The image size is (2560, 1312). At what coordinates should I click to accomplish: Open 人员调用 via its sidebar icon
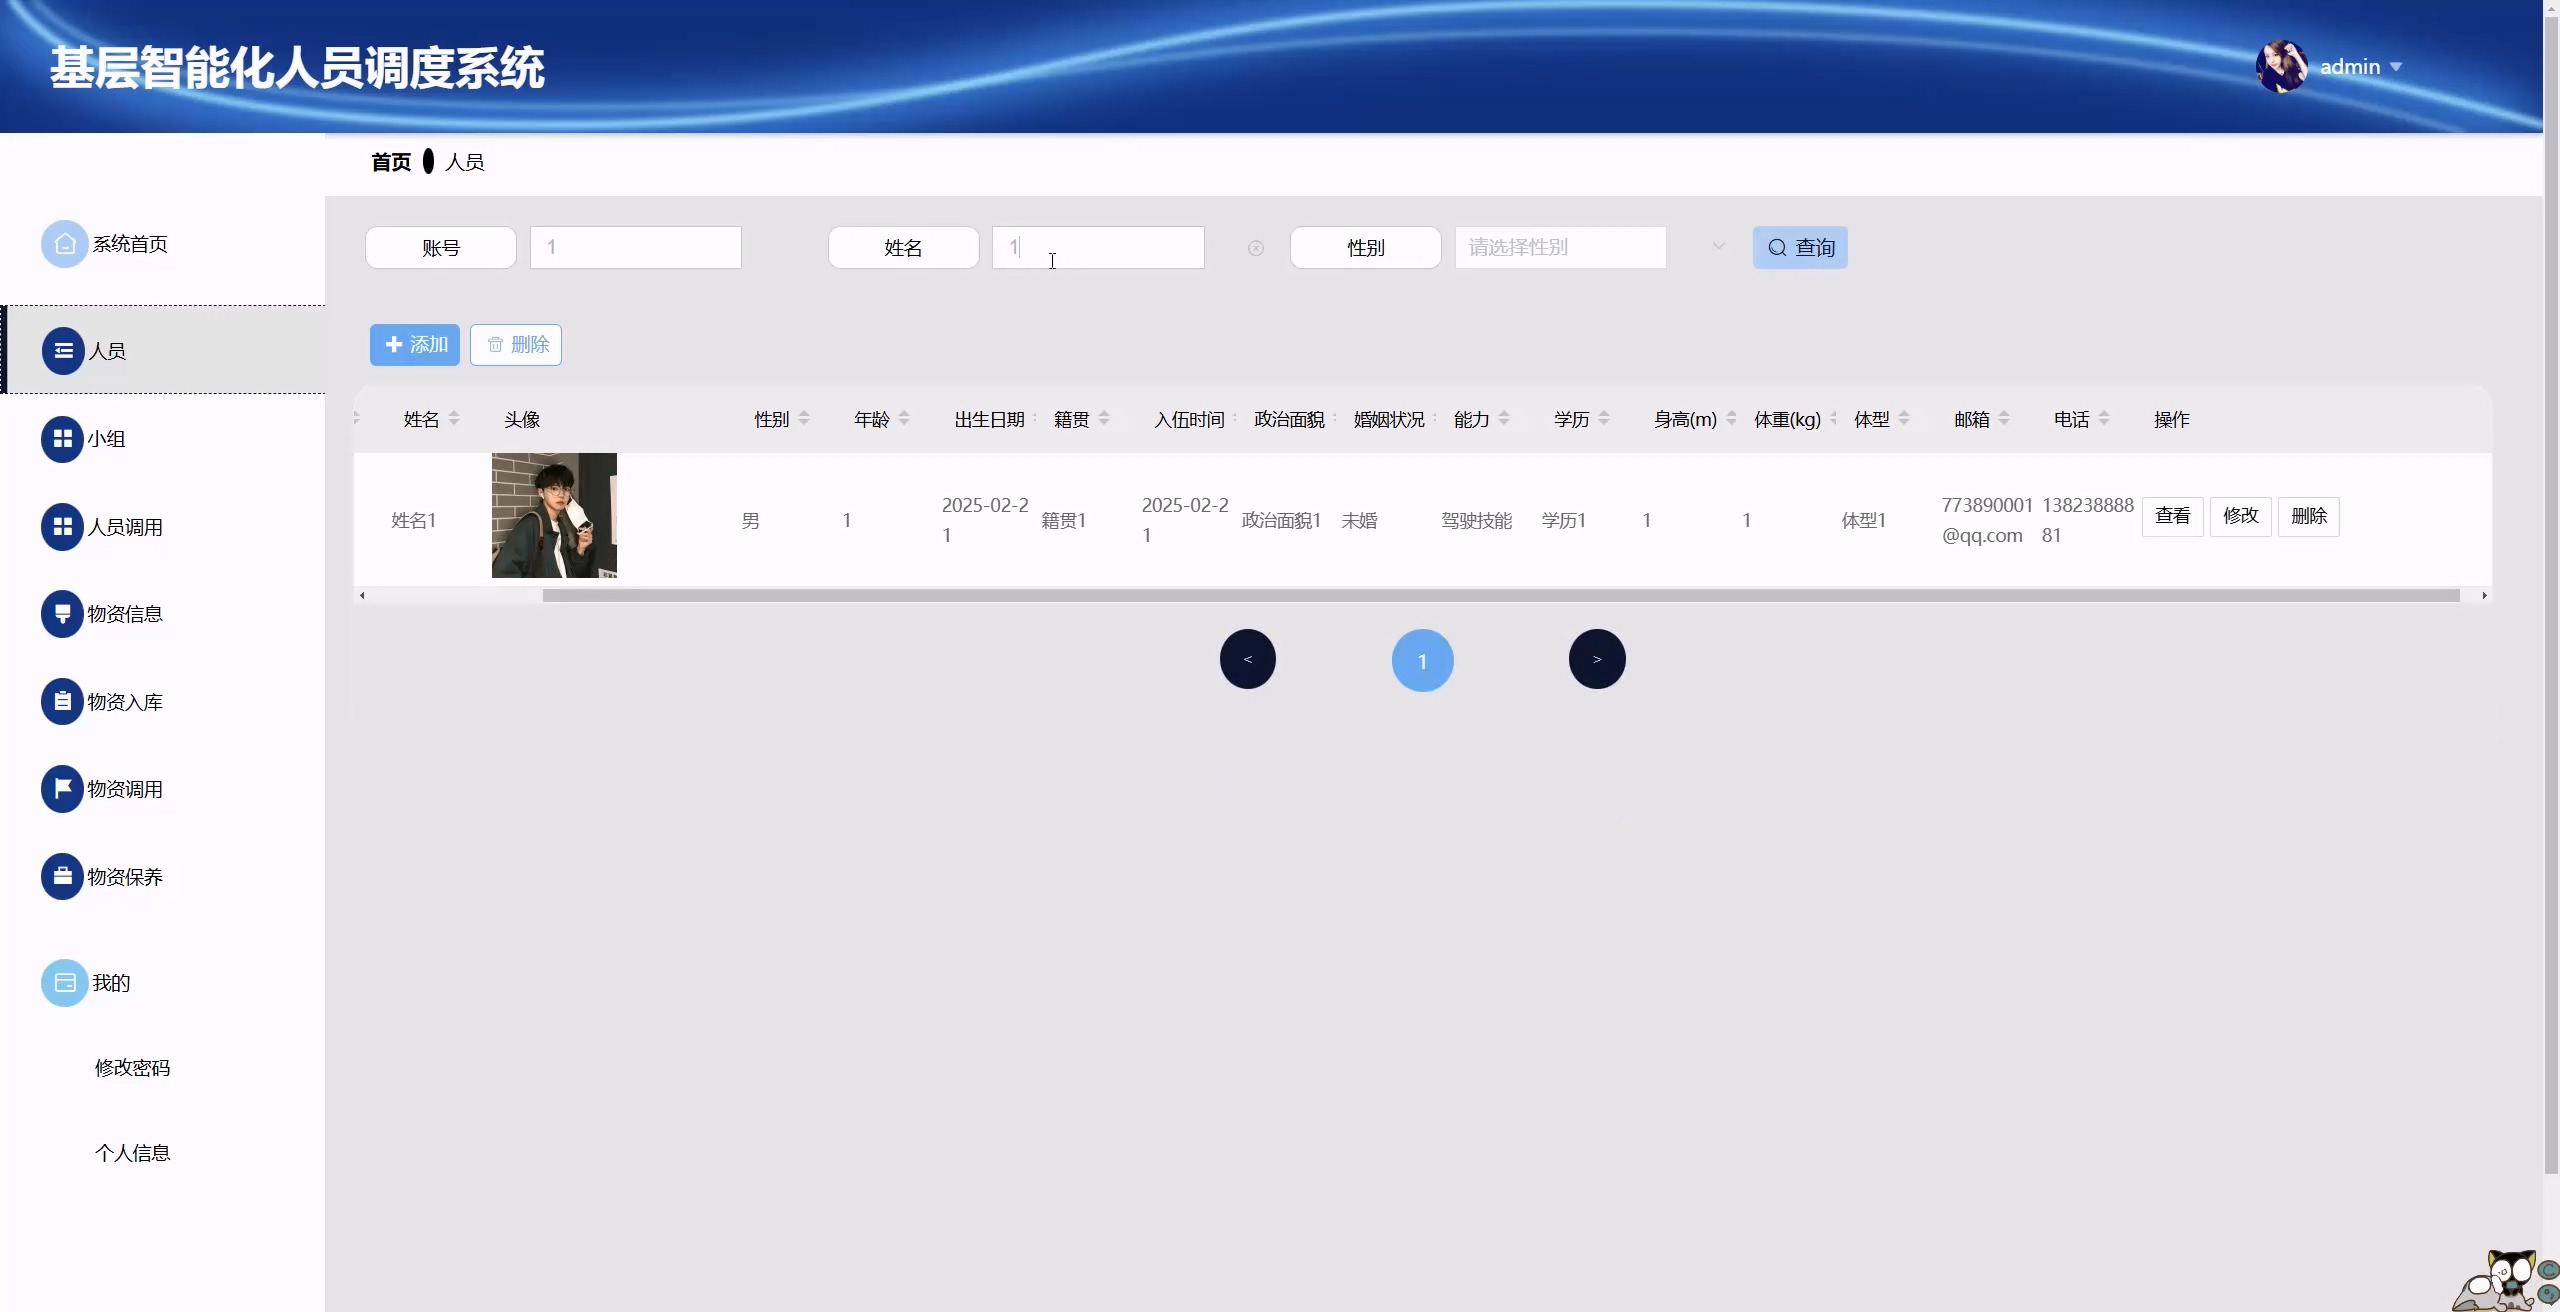[62, 527]
